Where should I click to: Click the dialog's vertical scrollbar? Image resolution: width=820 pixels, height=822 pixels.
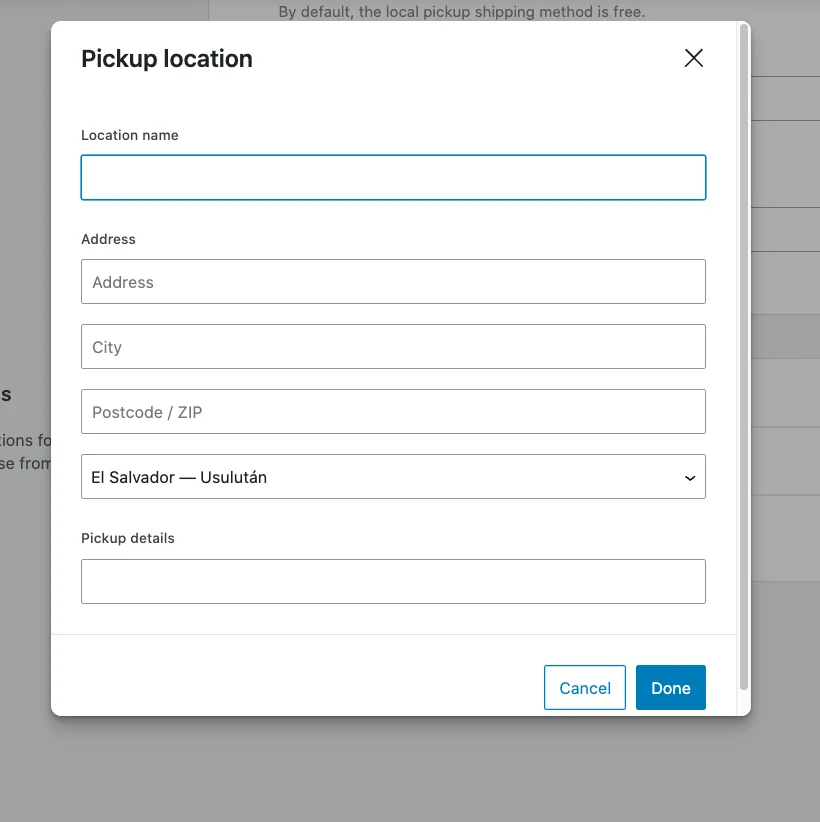pos(743,360)
